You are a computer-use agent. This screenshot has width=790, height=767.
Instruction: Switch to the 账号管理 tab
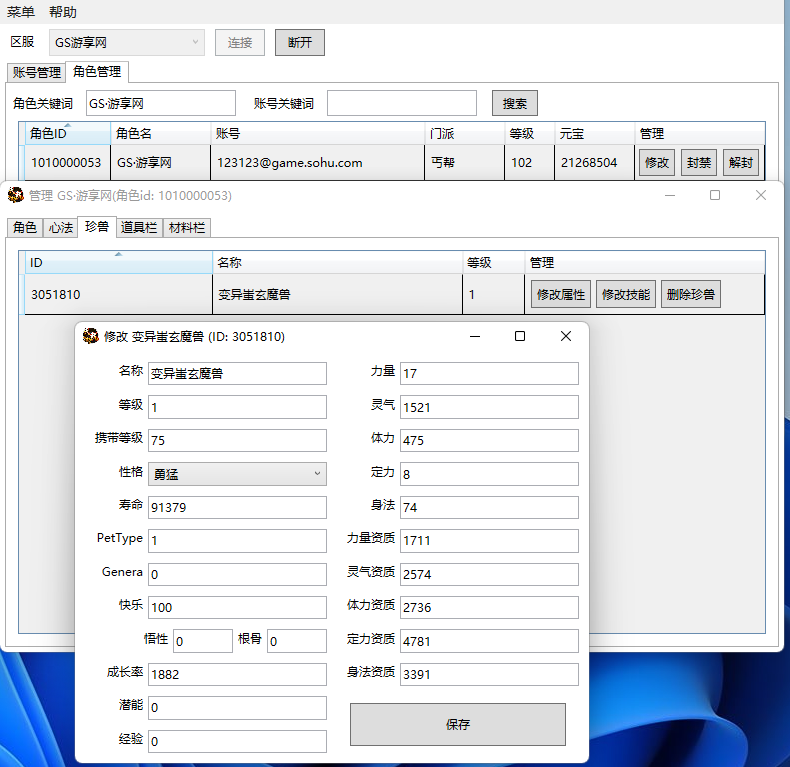[x=36, y=72]
